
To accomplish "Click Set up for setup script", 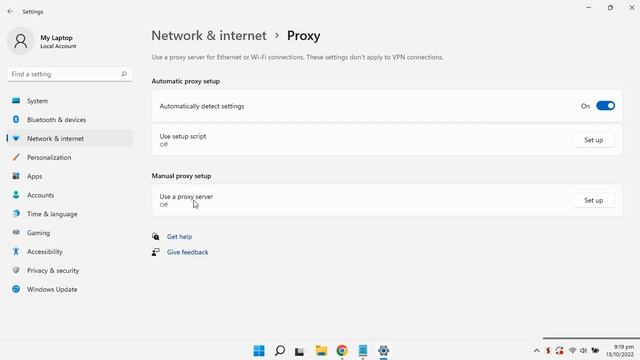I will pyautogui.click(x=593, y=140).
